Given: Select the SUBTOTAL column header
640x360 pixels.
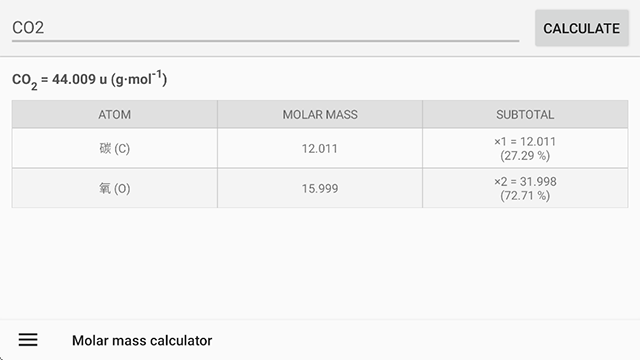Looking at the screenshot, I should point(525,114).
